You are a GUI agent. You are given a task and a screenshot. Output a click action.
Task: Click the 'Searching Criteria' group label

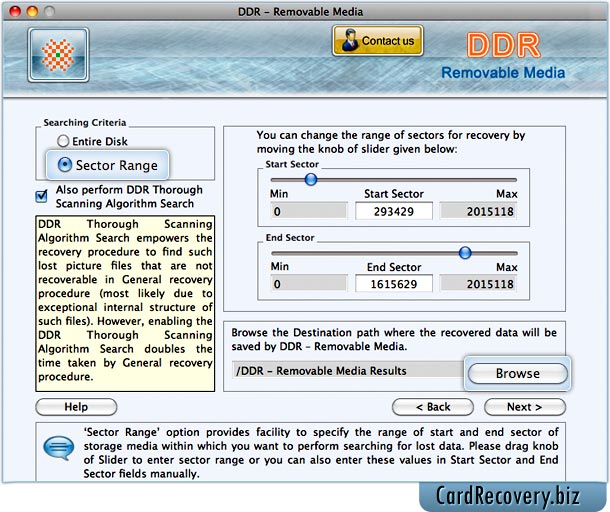[85, 123]
